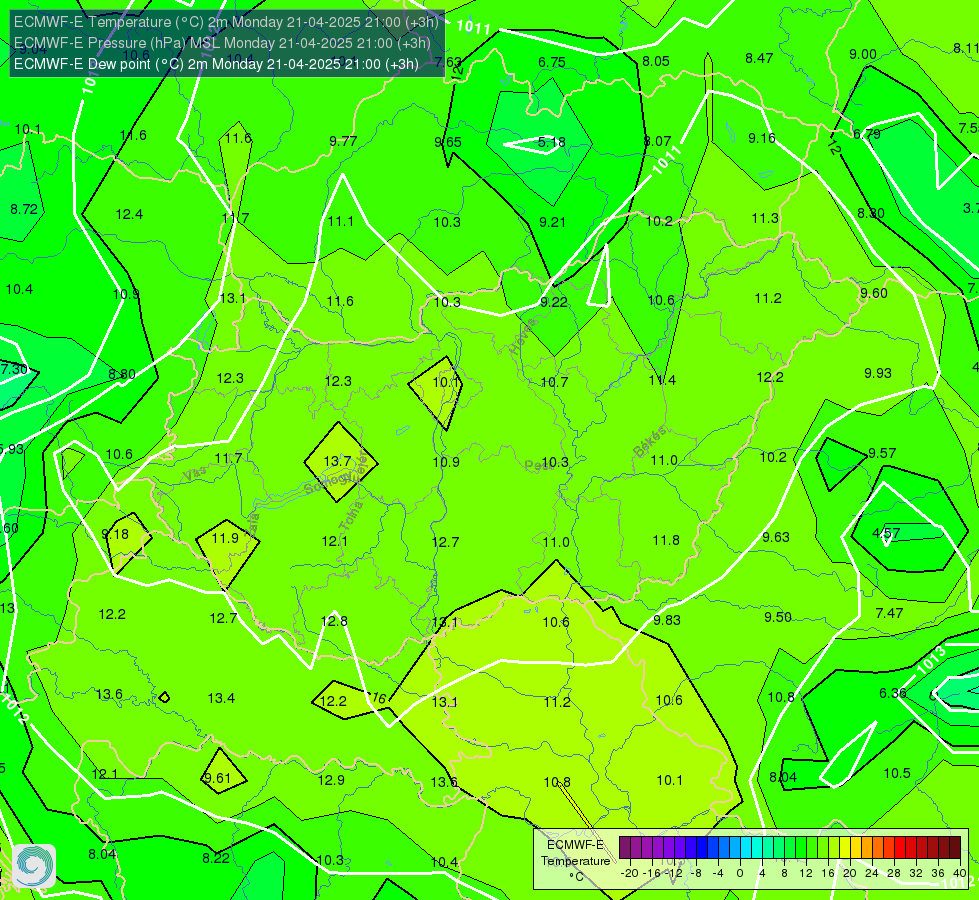Image resolution: width=979 pixels, height=900 pixels.
Task: Click the 5.18 temperature value
Action: [x=552, y=142]
